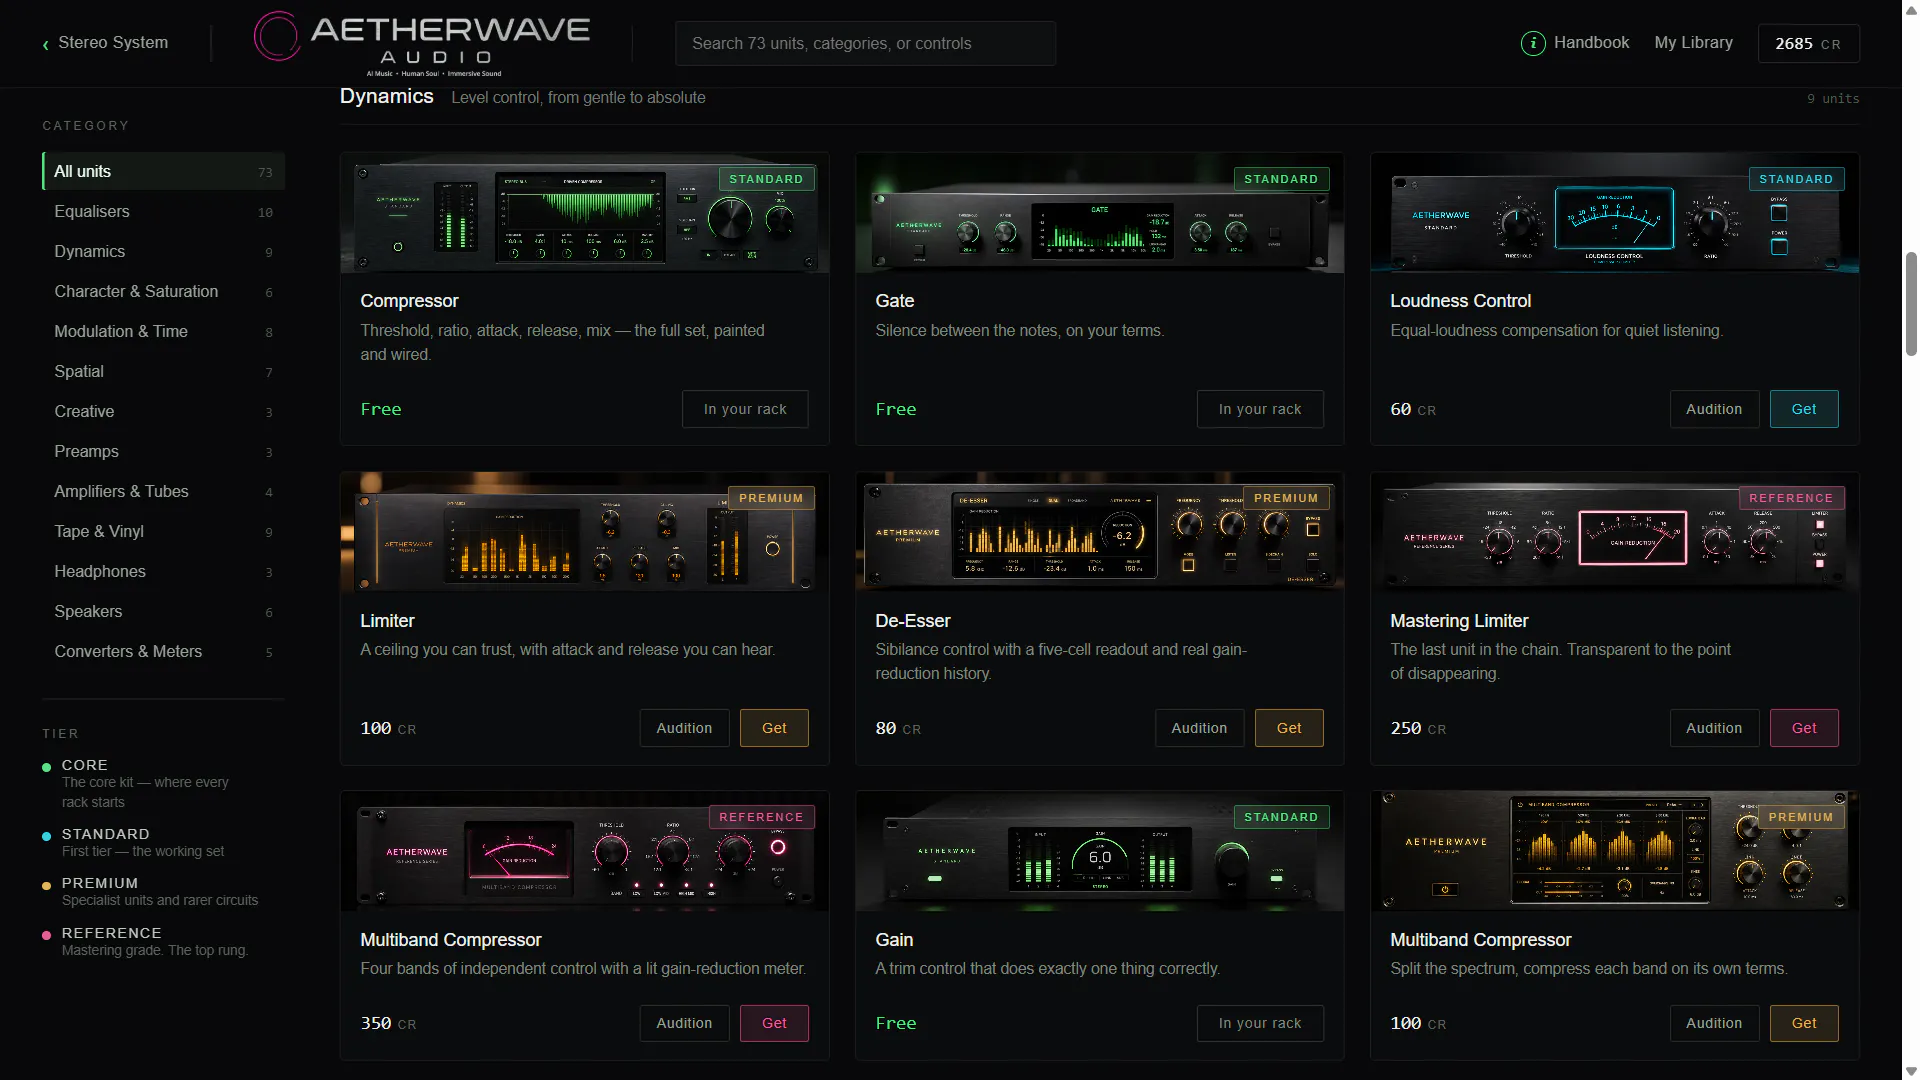Get the Limiter for 100 CR
The image size is (1920, 1080).
click(774, 728)
